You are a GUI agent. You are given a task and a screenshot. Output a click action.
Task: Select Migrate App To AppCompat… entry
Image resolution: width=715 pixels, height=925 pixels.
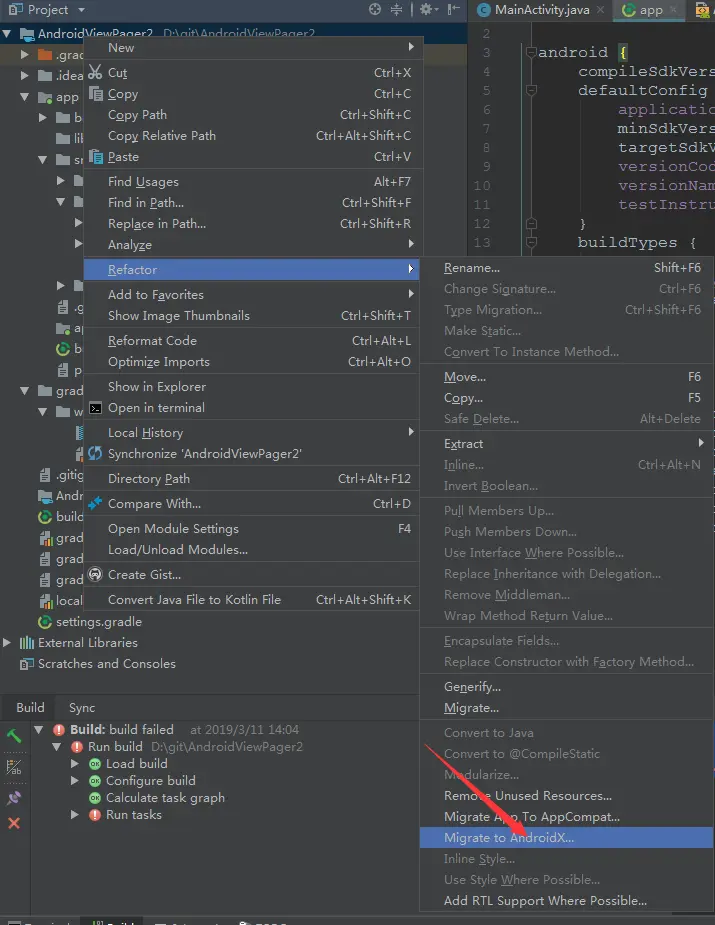[x=567, y=817]
